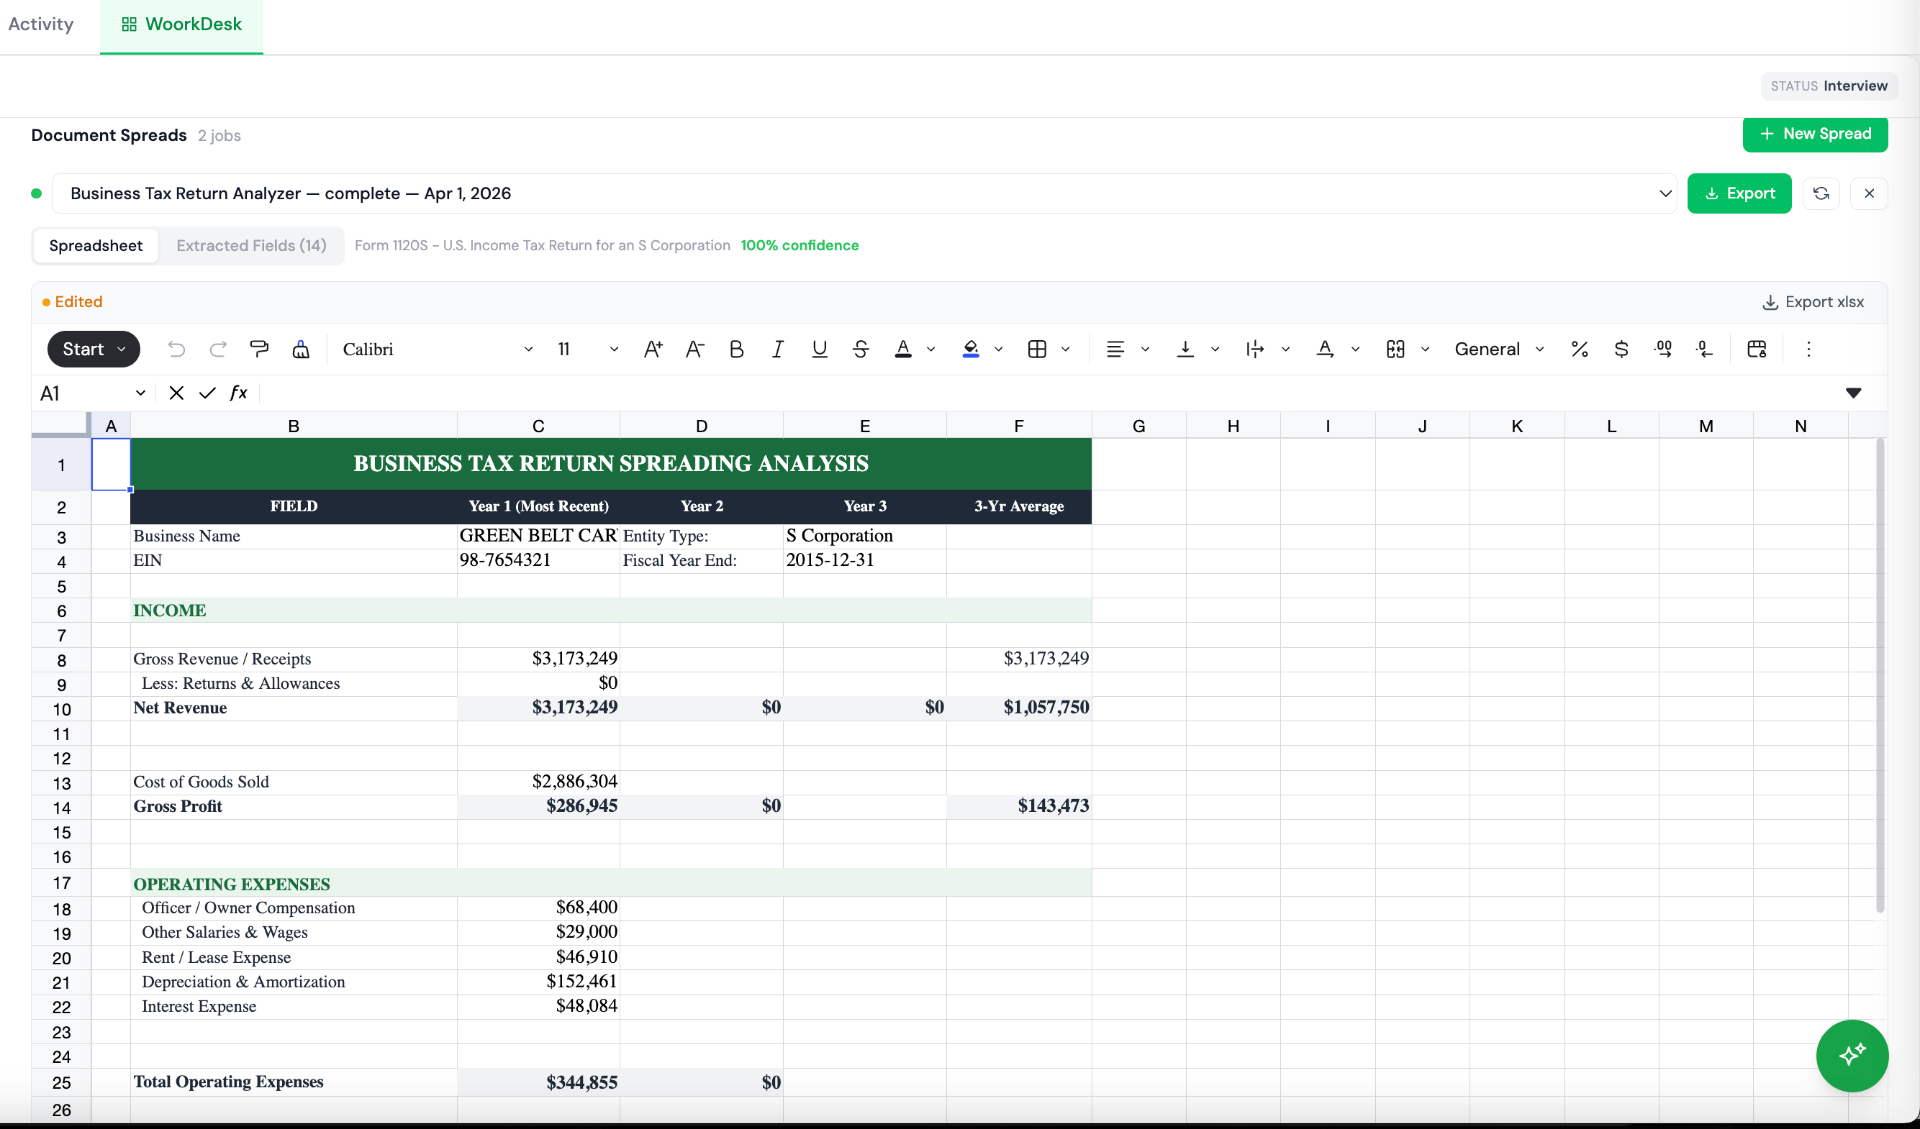Click the vertical scrollbar of the spreadsheet
Viewport: 1920px width, 1129px height.
click(x=1880, y=675)
